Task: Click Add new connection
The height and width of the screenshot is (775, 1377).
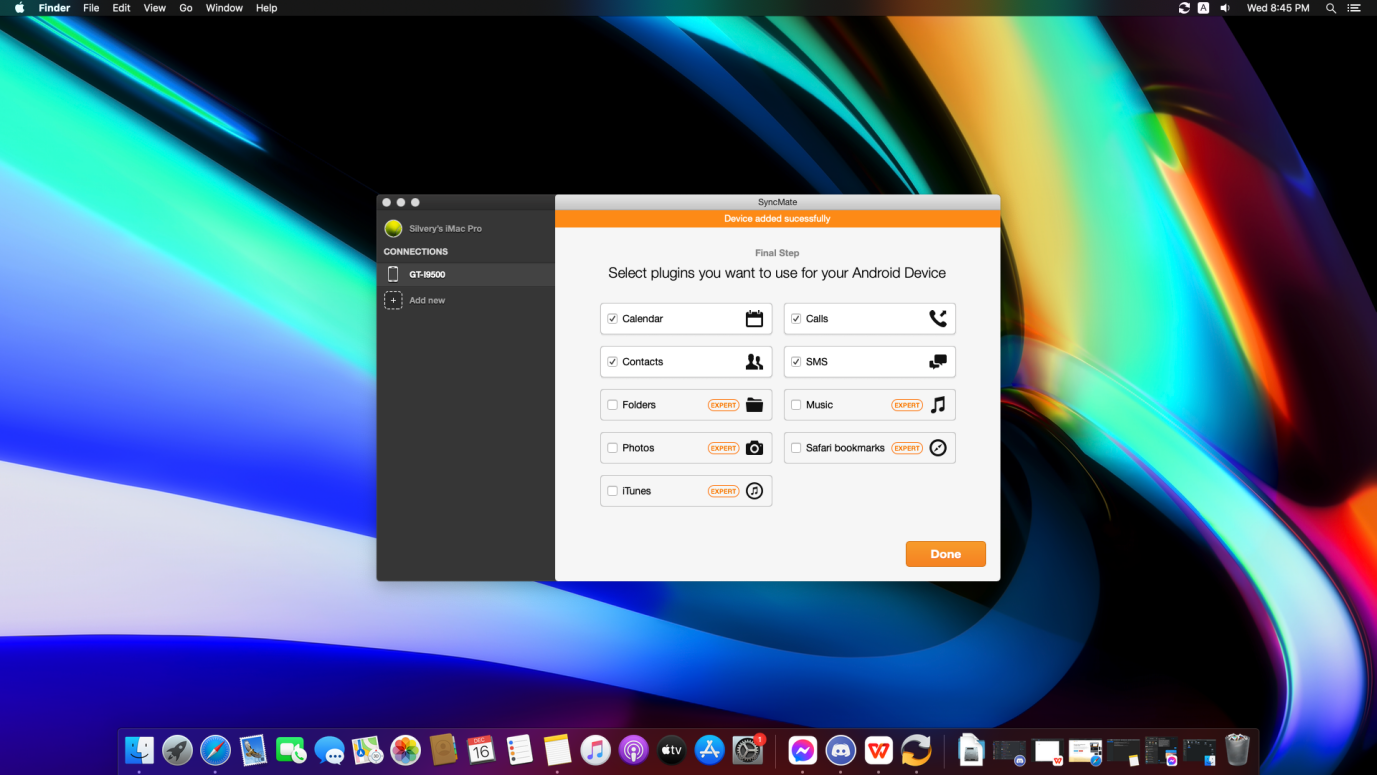Action: click(x=426, y=300)
